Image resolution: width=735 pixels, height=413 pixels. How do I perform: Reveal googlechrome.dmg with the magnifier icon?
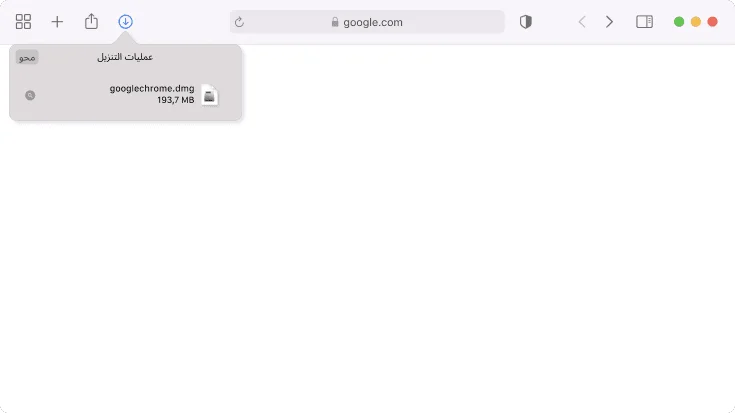coord(30,95)
